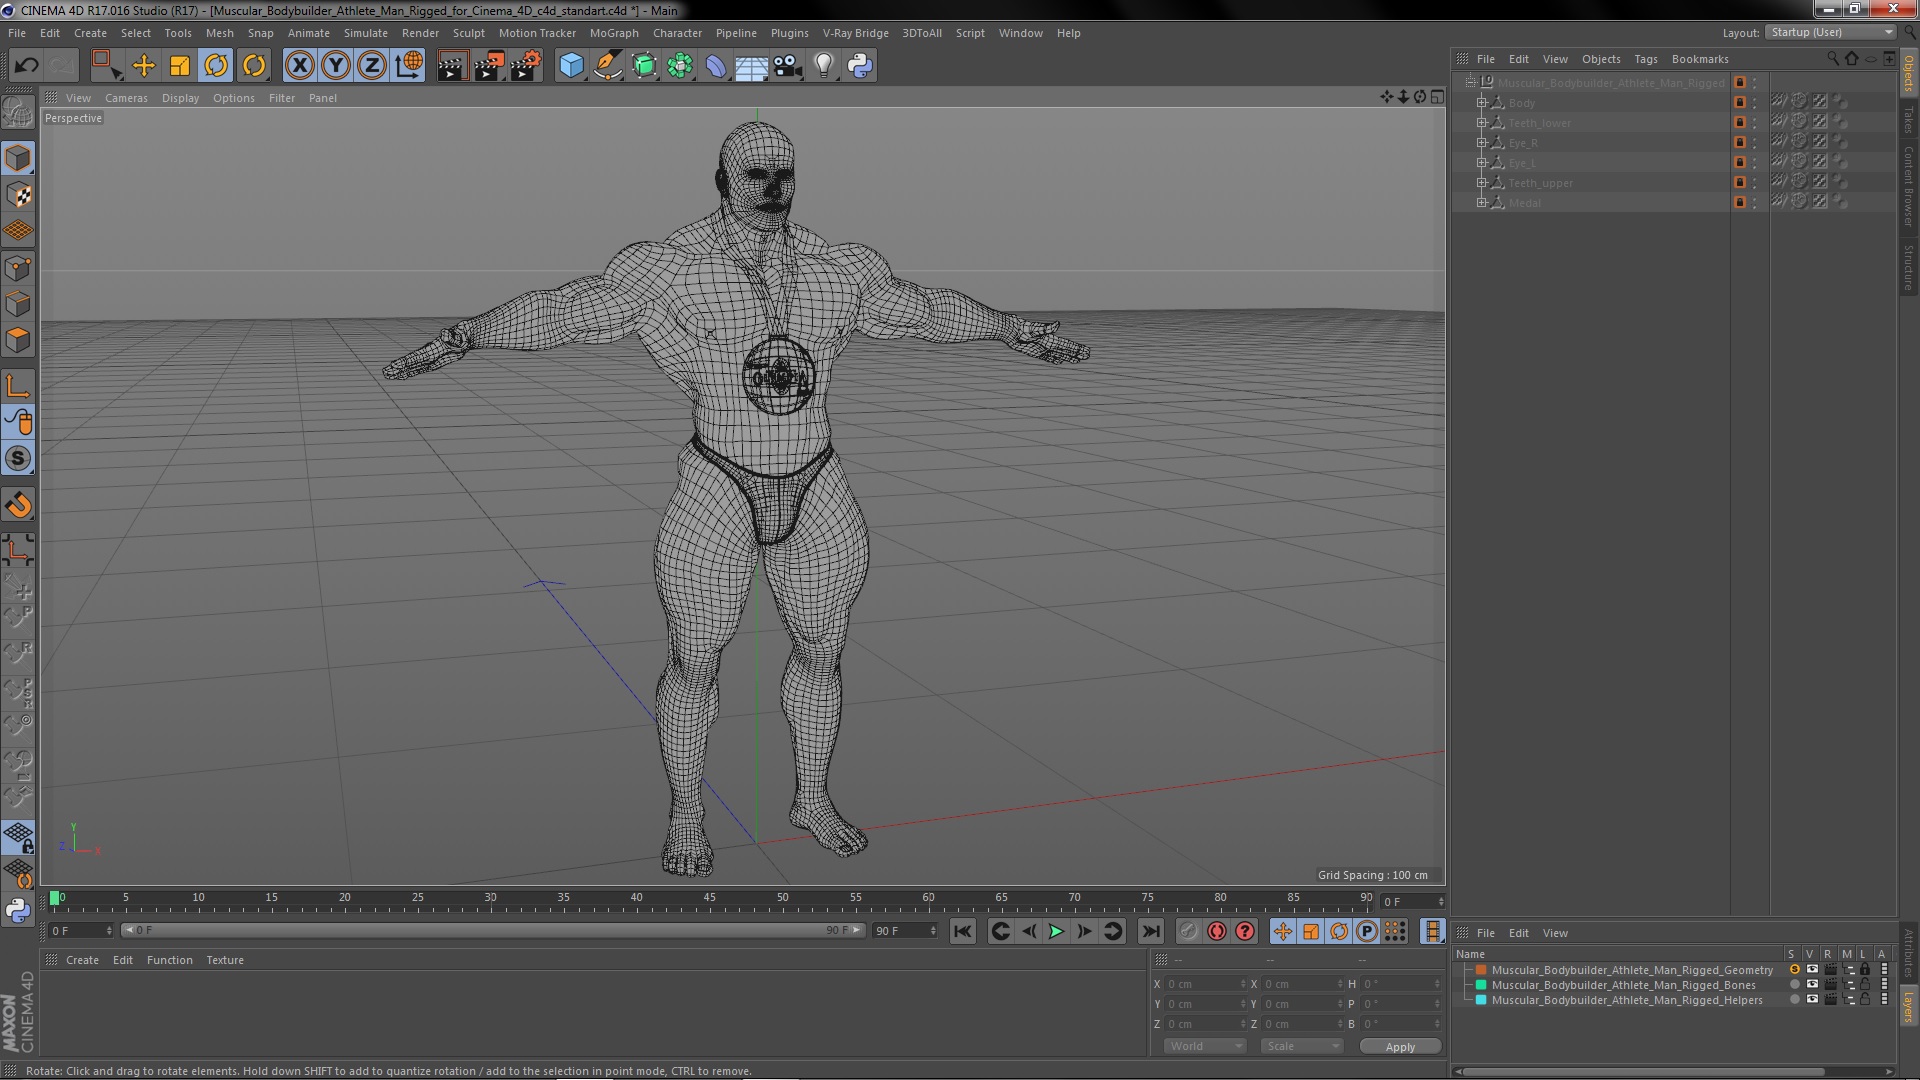Expand the Medal object
The width and height of the screenshot is (1920, 1080).
click(x=1482, y=203)
